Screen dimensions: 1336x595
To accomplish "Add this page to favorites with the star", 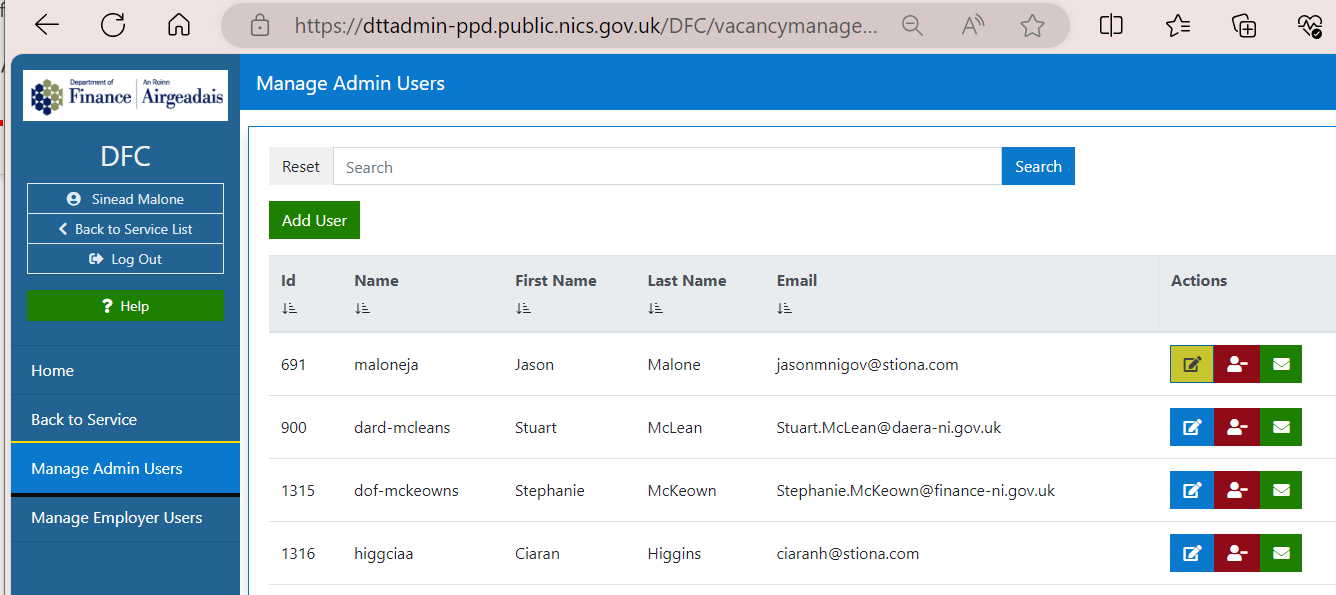I will [x=1032, y=25].
